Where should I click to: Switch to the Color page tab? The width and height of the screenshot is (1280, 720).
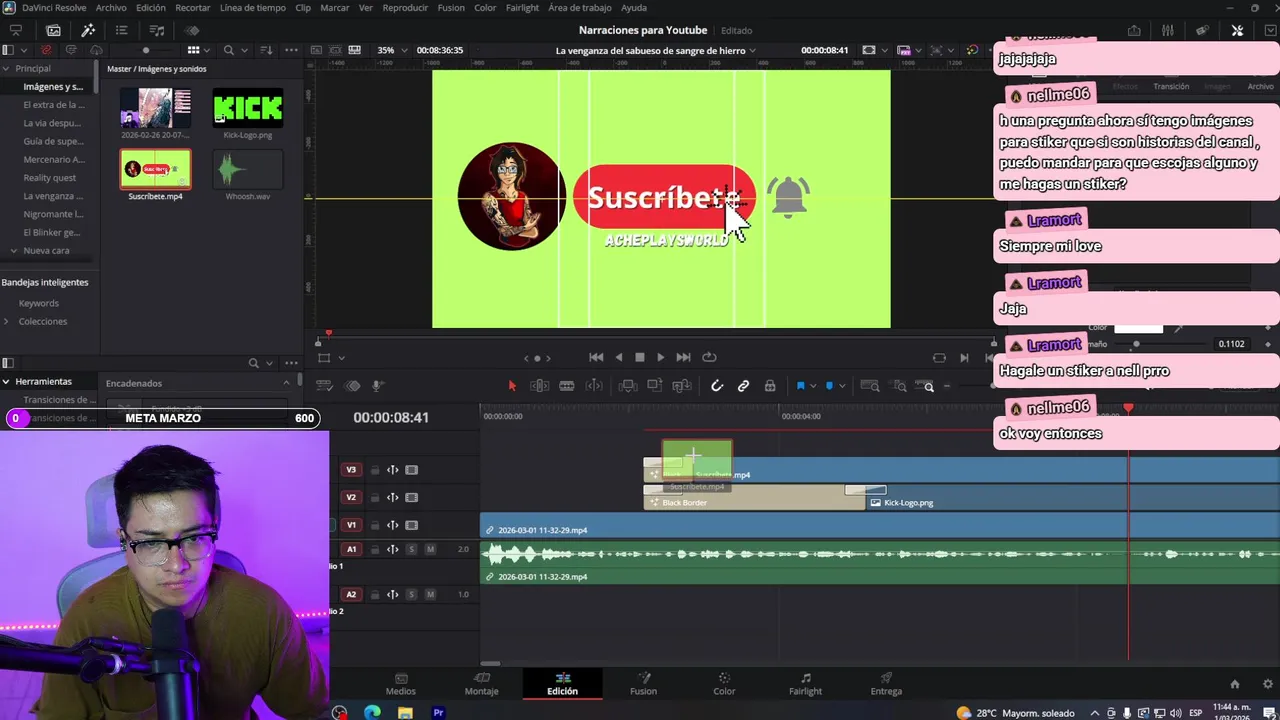point(724,684)
